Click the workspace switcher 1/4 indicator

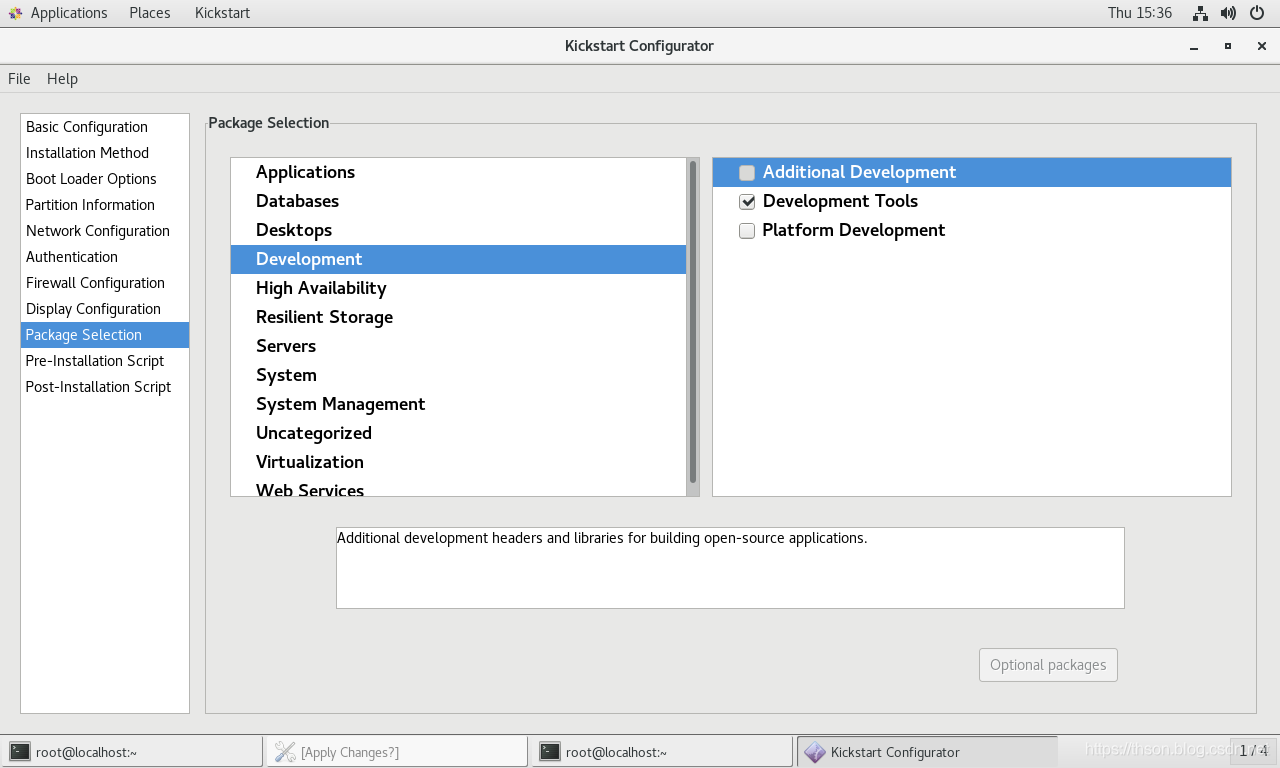point(1253,751)
